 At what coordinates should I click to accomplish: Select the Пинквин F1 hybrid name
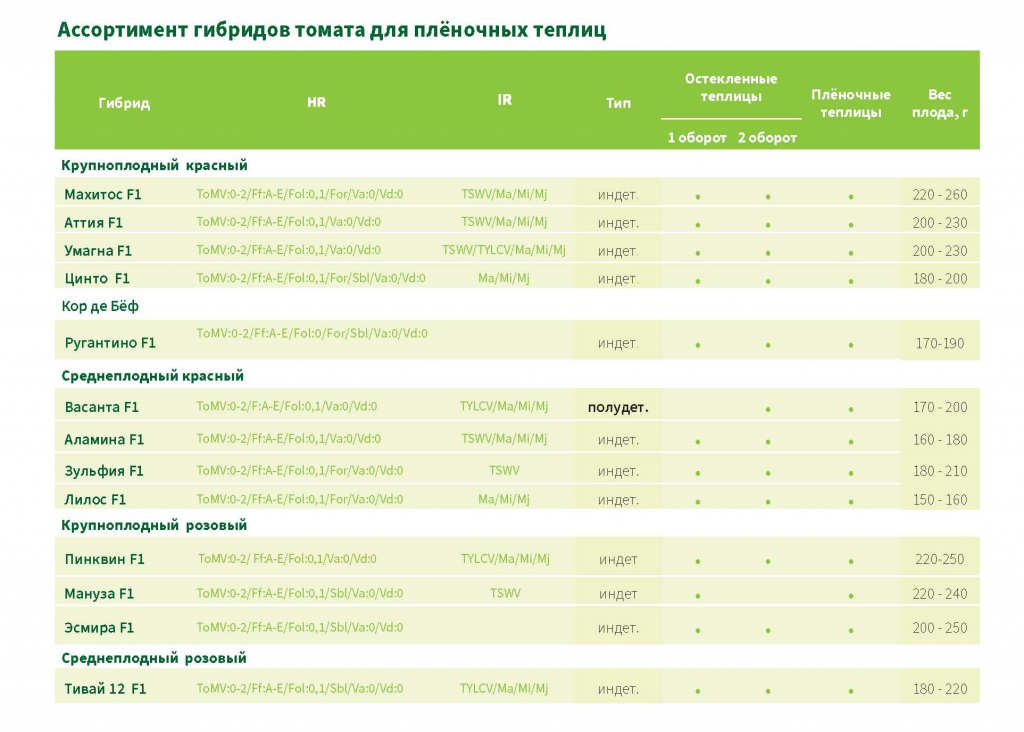(104, 559)
